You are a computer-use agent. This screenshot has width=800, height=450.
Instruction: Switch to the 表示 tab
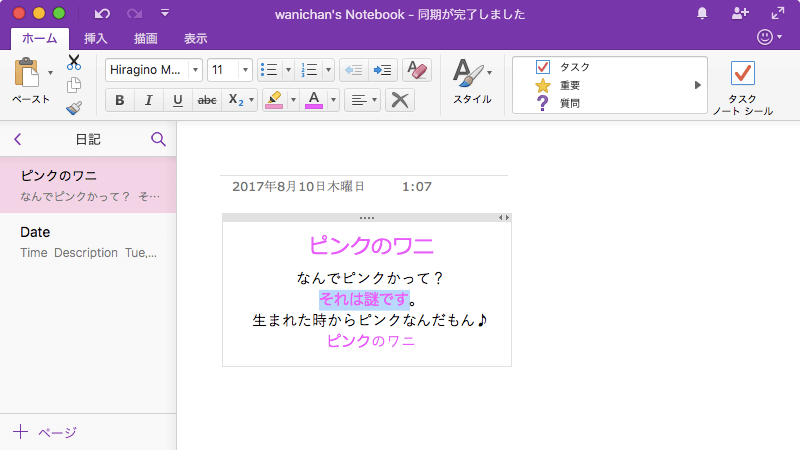(x=195, y=38)
